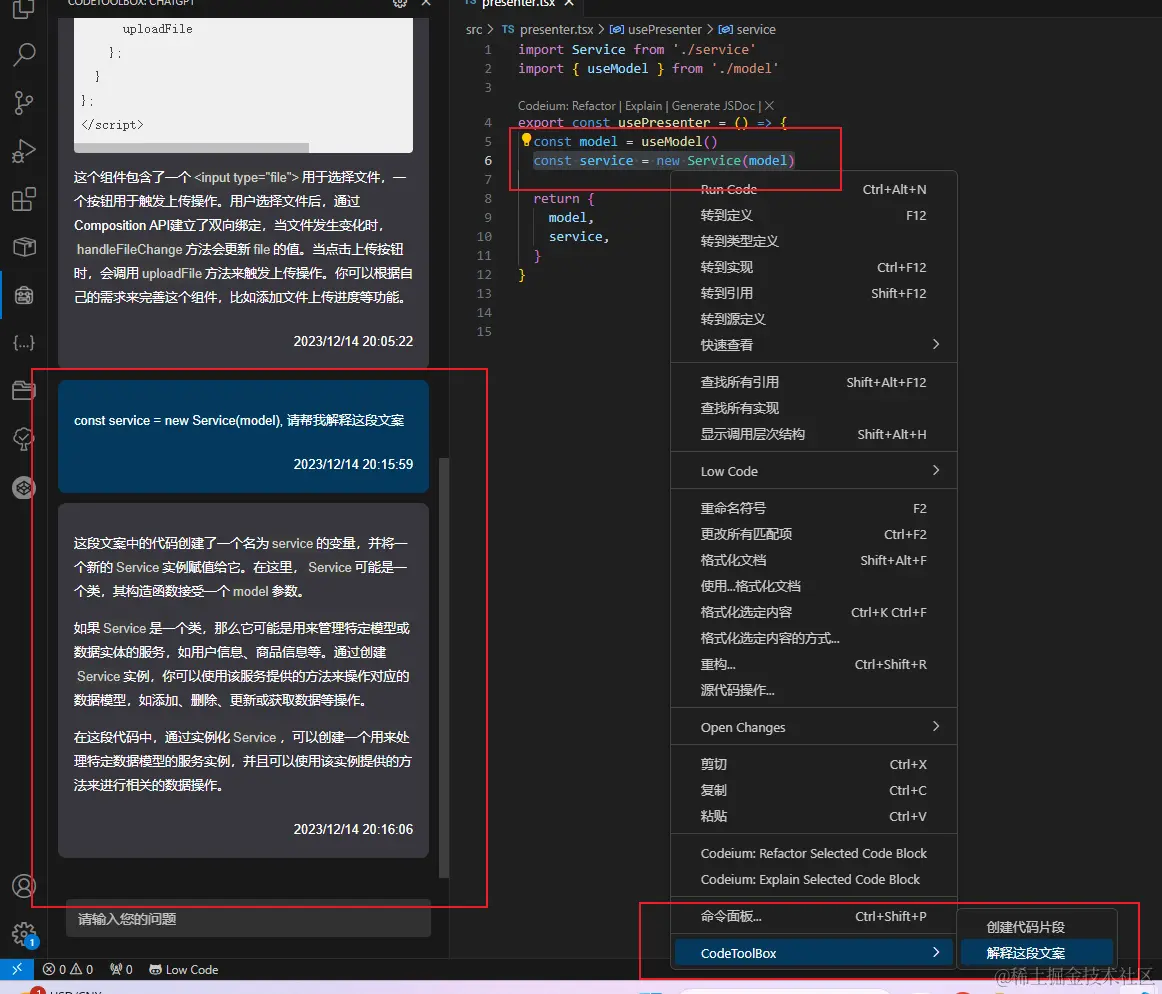The width and height of the screenshot is (1162, 994).
Task: Close the CodeToolBox ChatGPT panel
Action: click(426, 3)
